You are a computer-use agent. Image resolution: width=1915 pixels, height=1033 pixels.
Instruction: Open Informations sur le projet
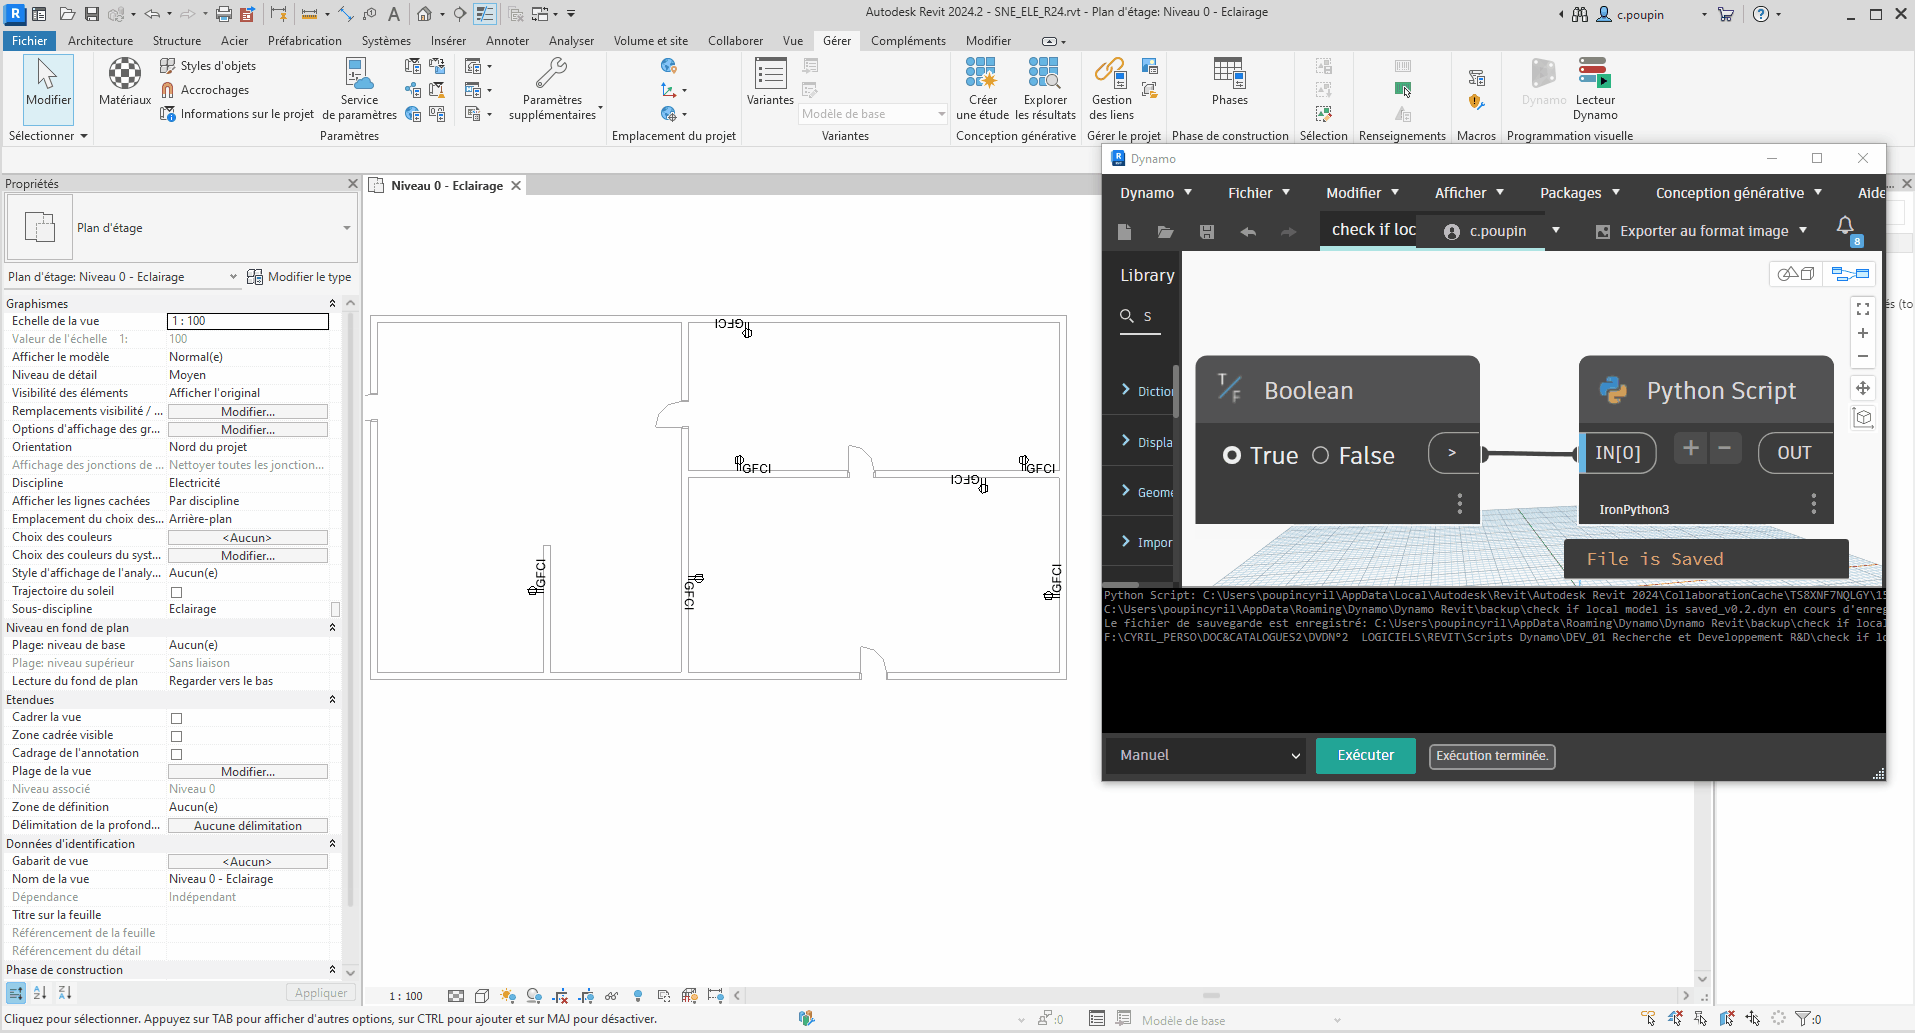[x=237, y=114]
